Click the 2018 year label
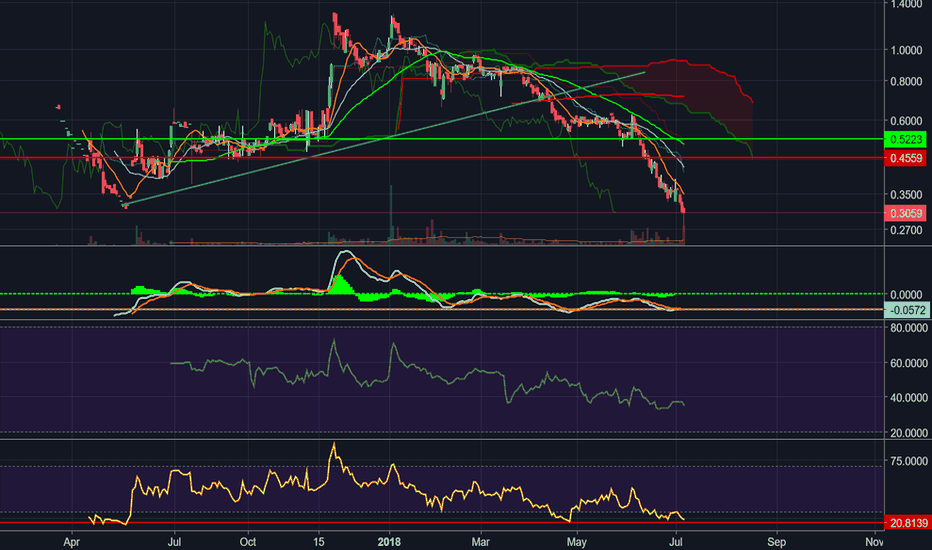 (x=389, y=542)
